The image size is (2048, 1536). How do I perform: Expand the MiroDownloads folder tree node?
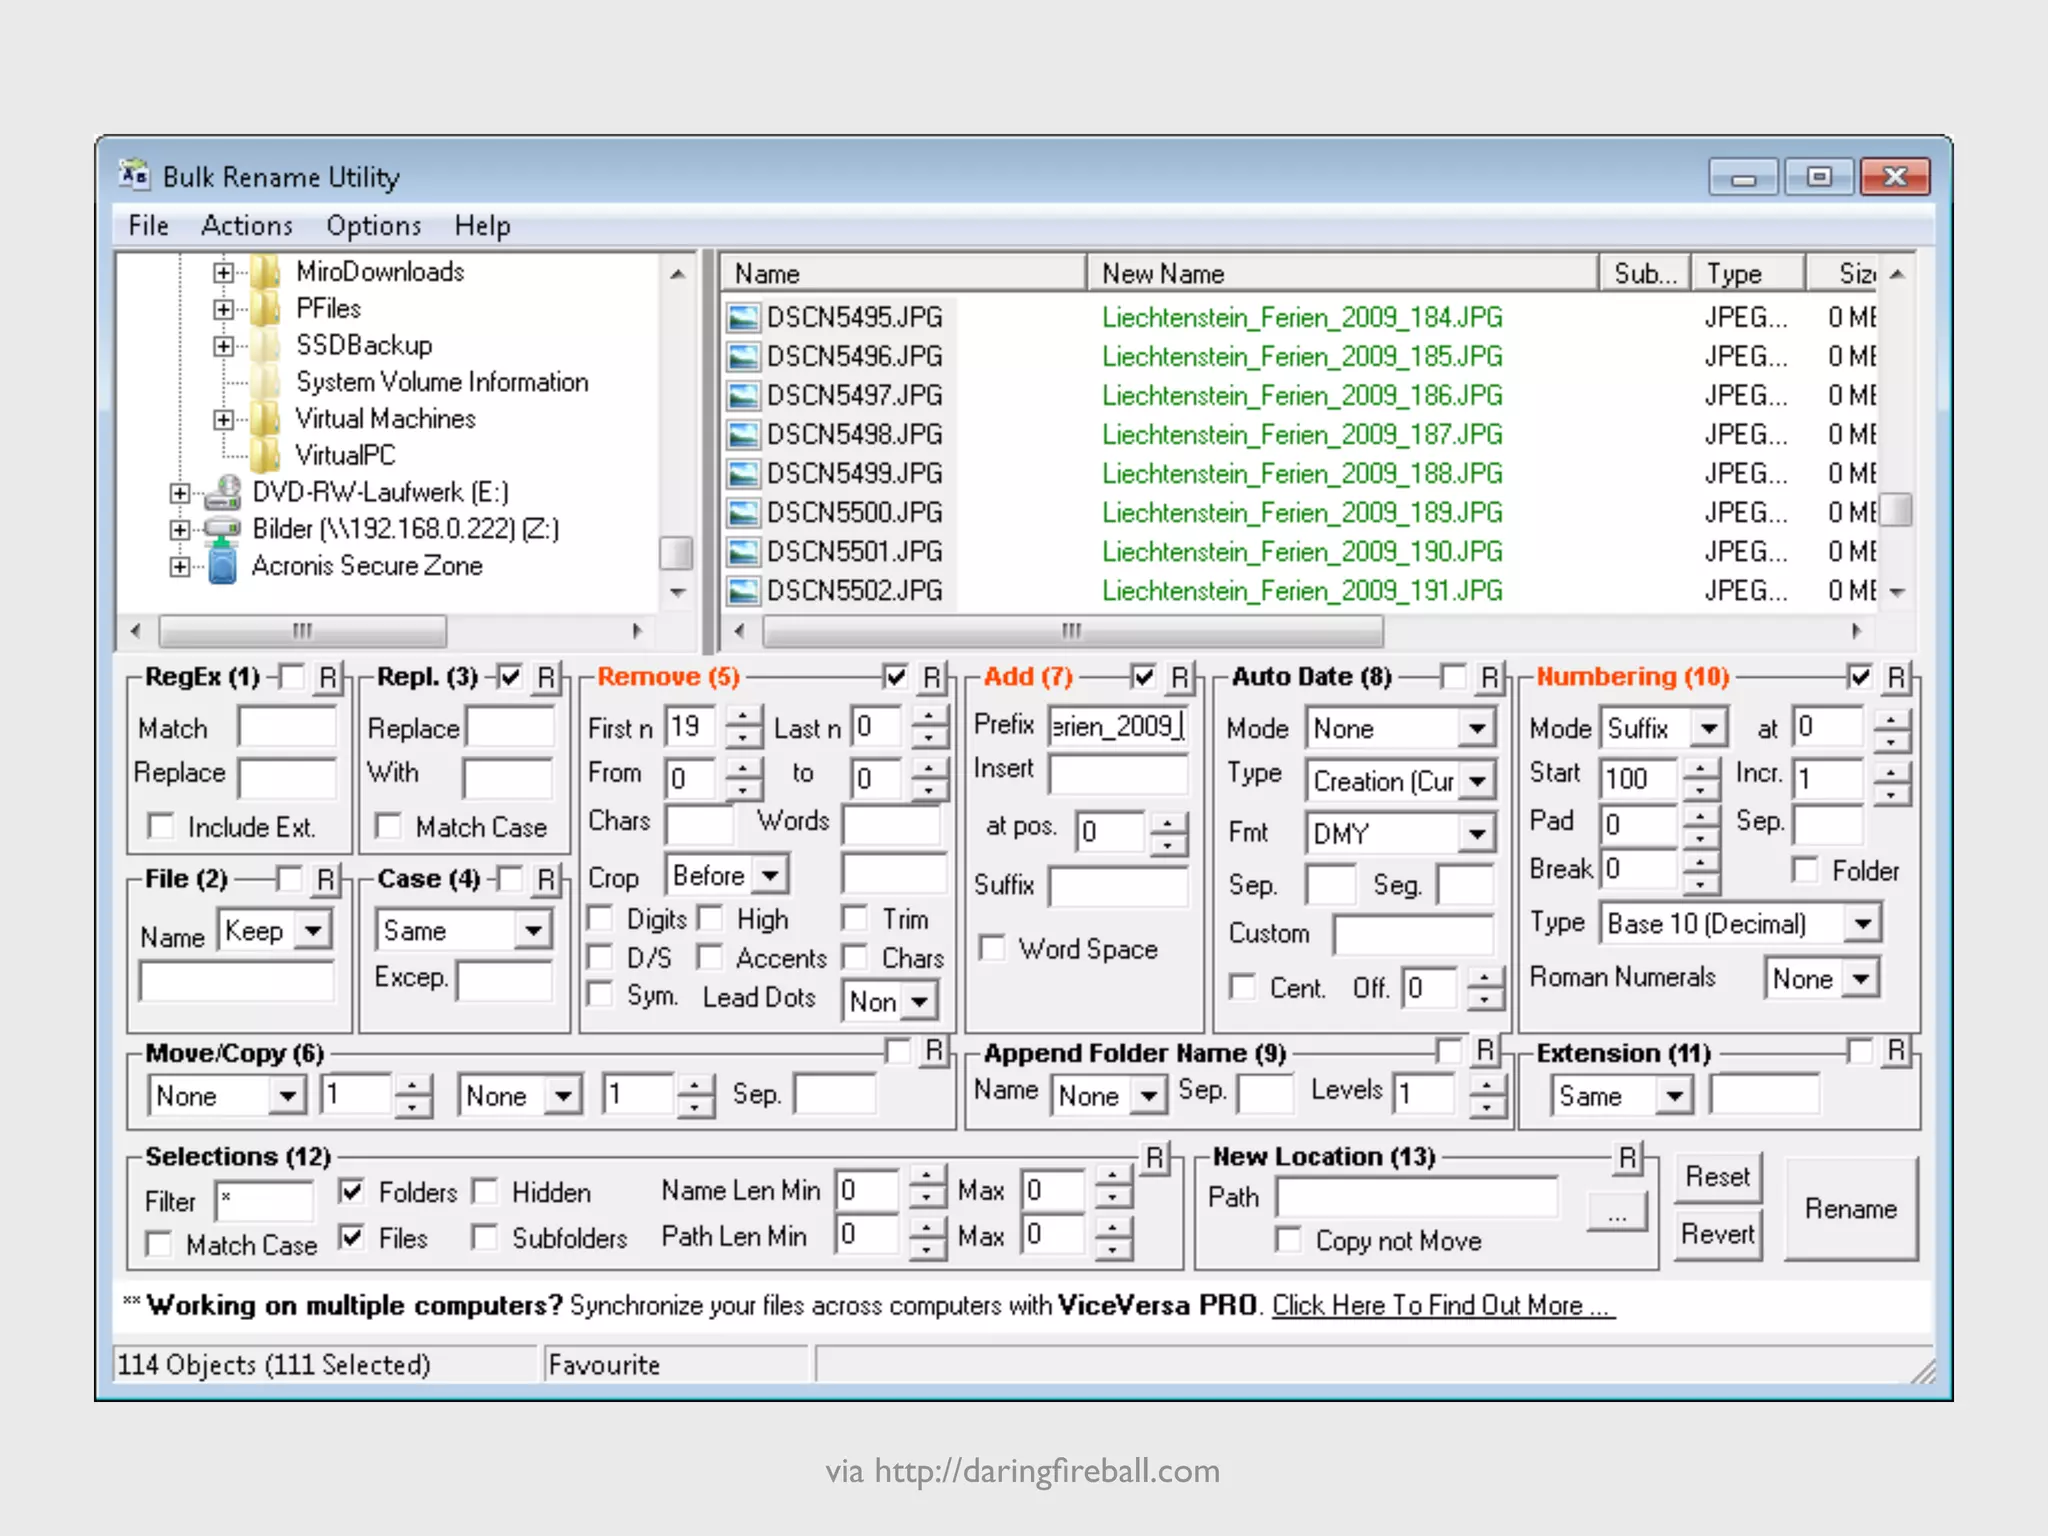[223, 272]
